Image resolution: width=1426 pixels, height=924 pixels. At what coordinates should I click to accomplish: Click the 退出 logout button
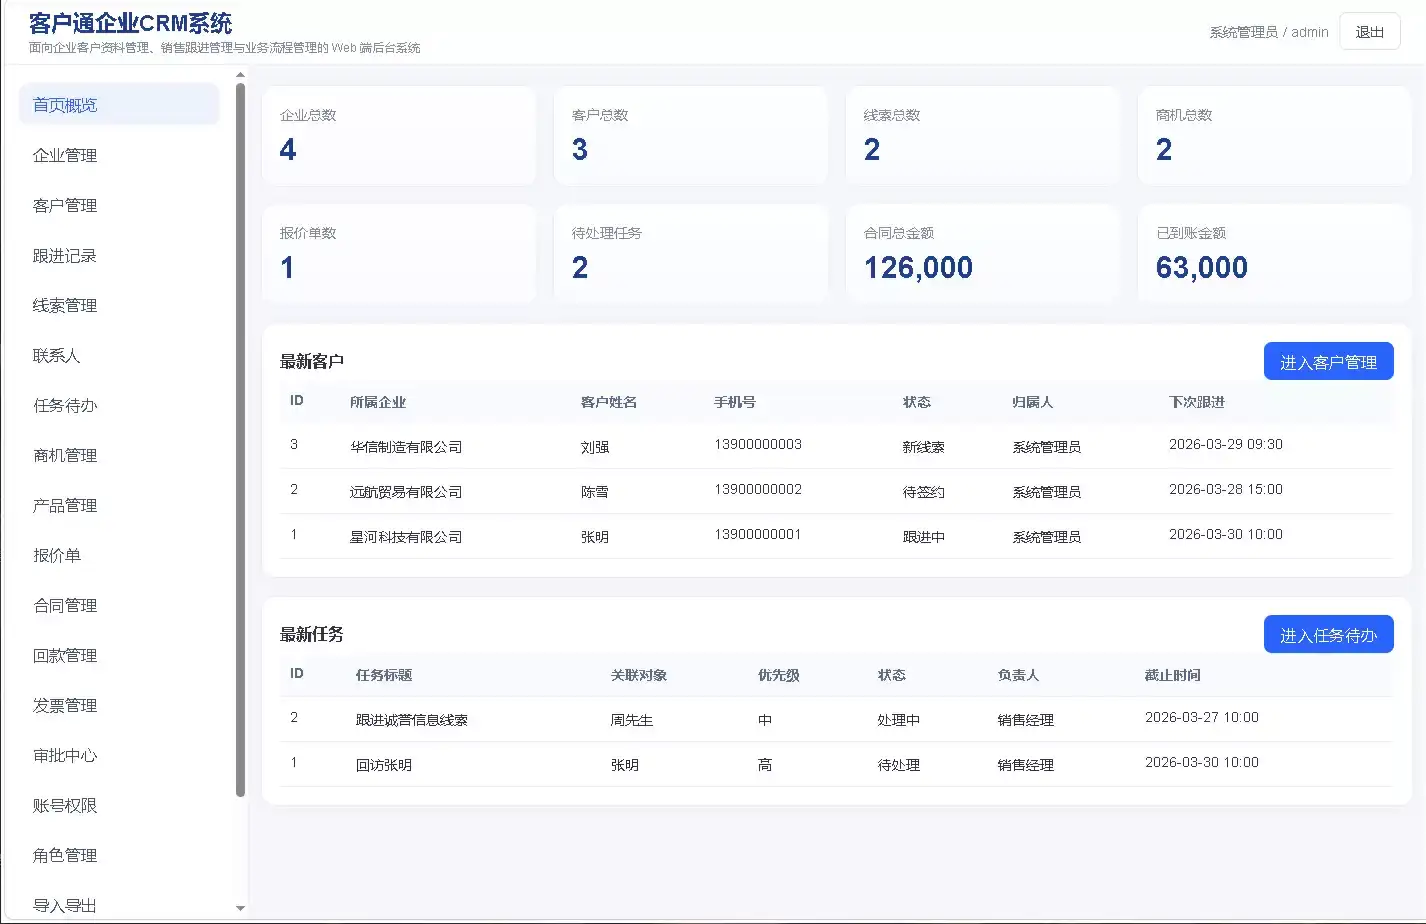tap(1369, 31)
